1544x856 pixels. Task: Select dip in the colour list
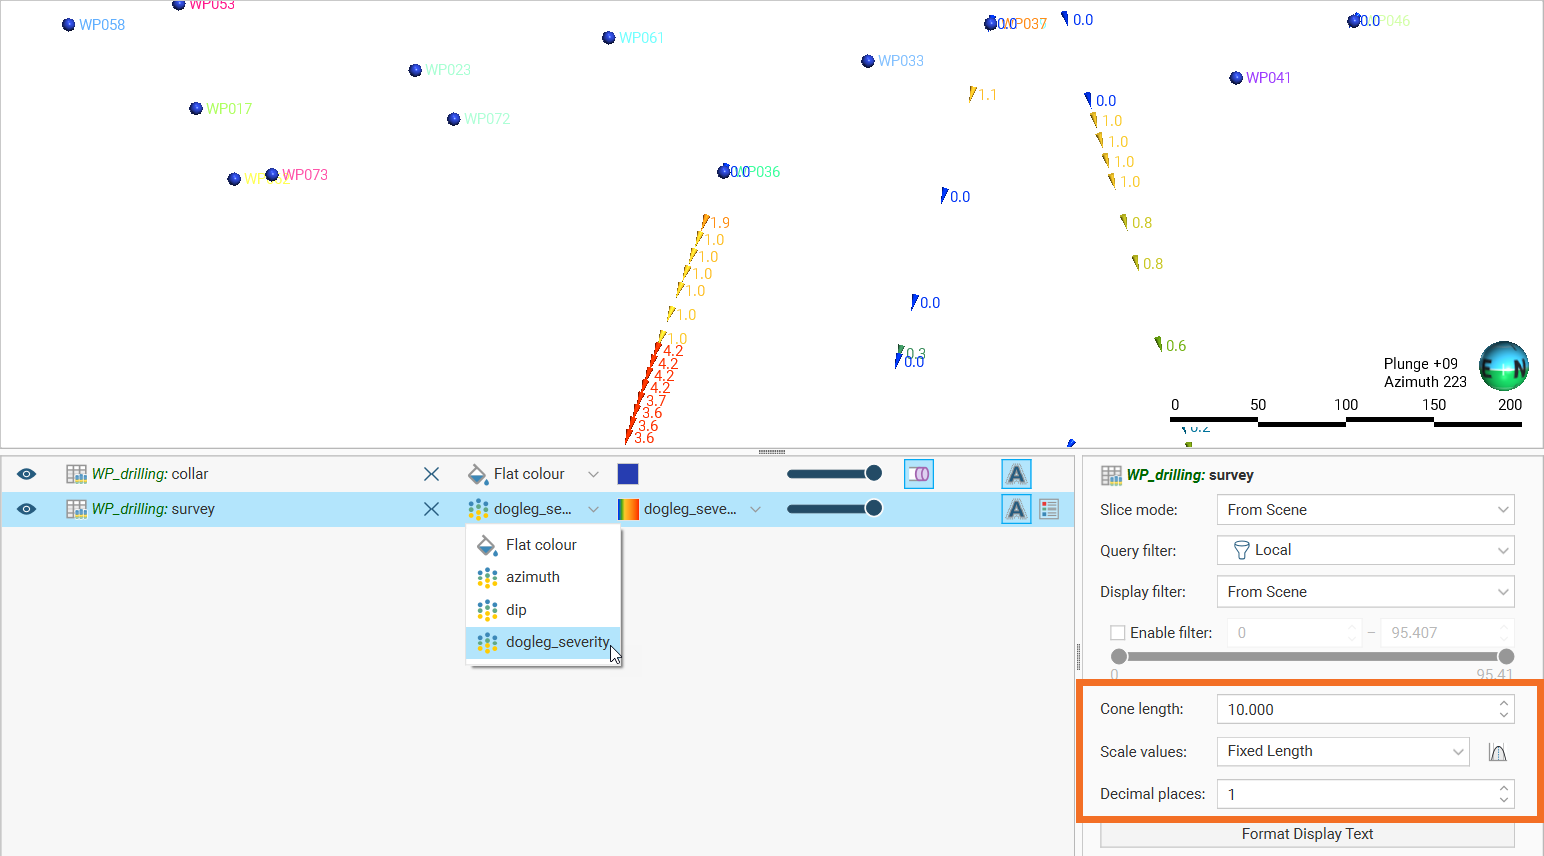tap(516, 610)
